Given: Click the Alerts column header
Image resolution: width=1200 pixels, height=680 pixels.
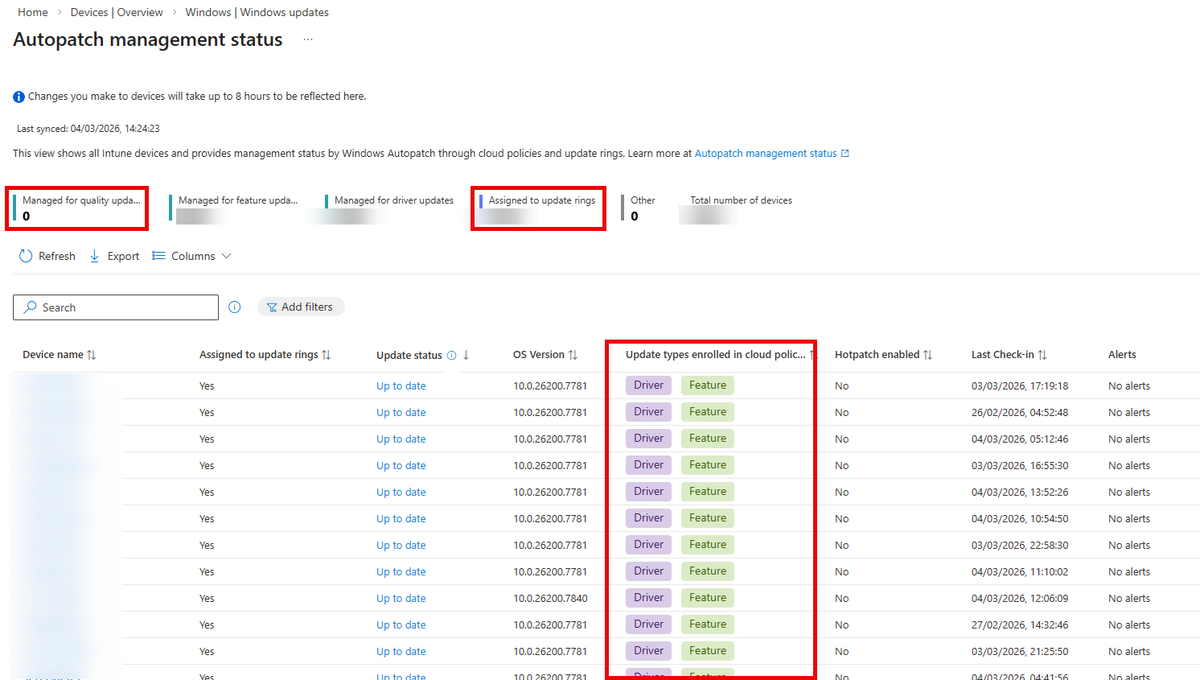Looking at the screenshot, I should [x=1122, y=354].
